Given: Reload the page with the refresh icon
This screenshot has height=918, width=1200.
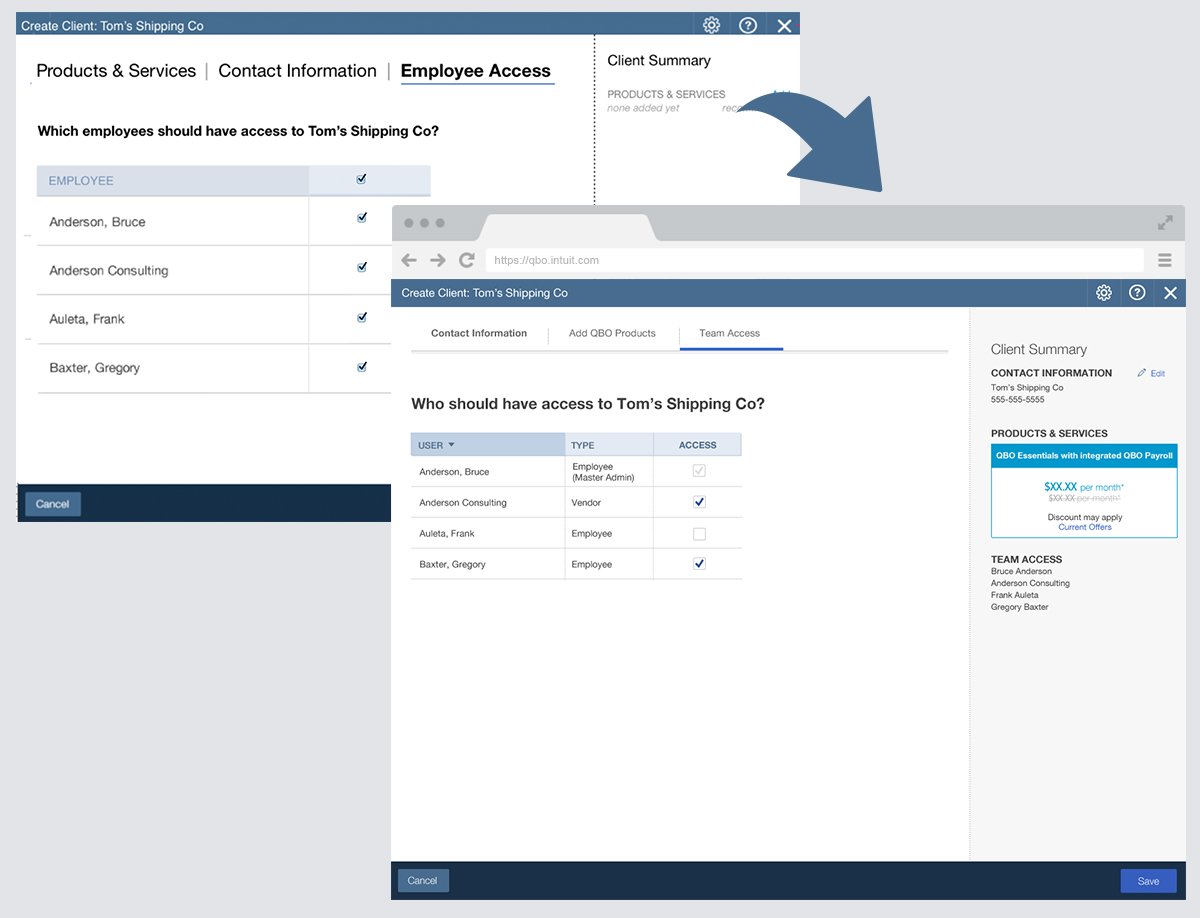Looking at the screenshot, I should [467, 260].
